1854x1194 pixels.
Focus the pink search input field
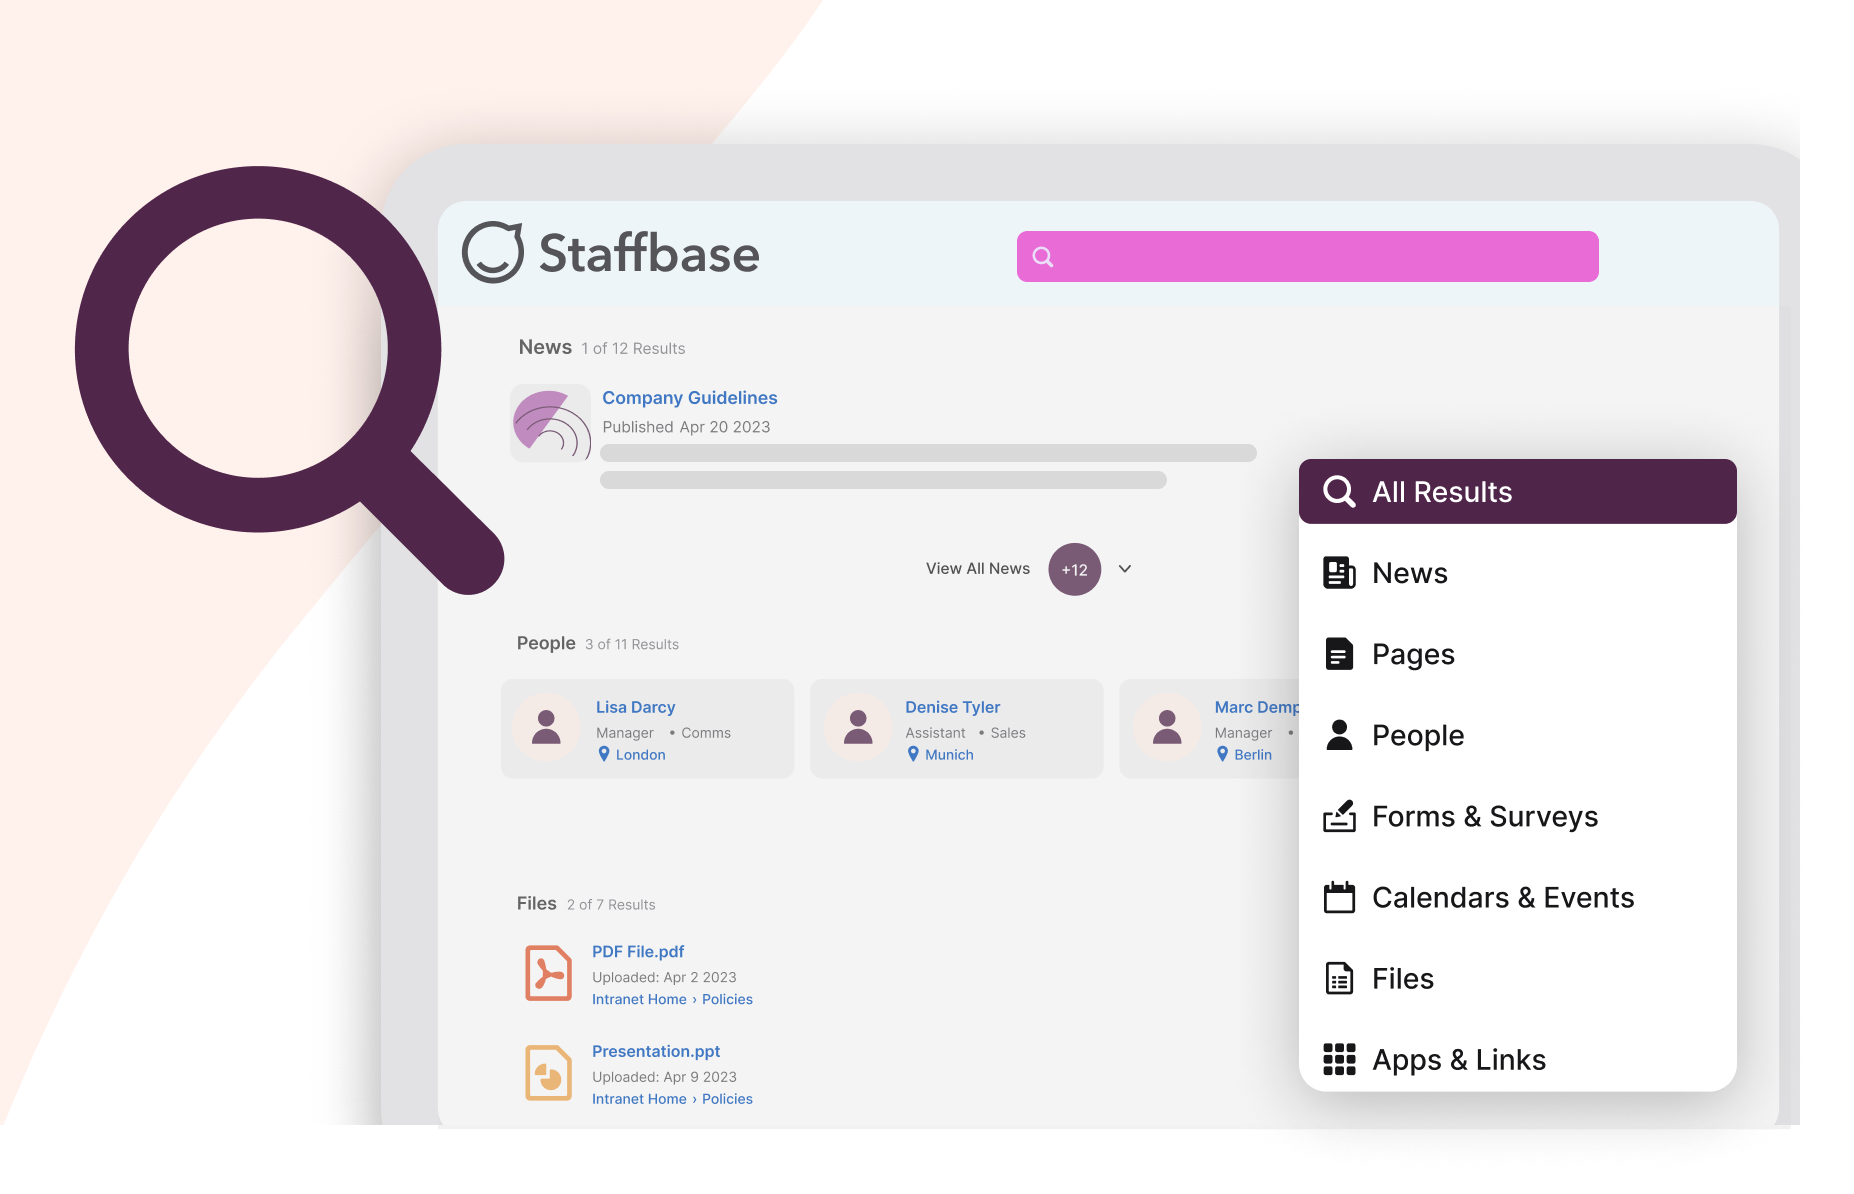[x=1307, y=257]
